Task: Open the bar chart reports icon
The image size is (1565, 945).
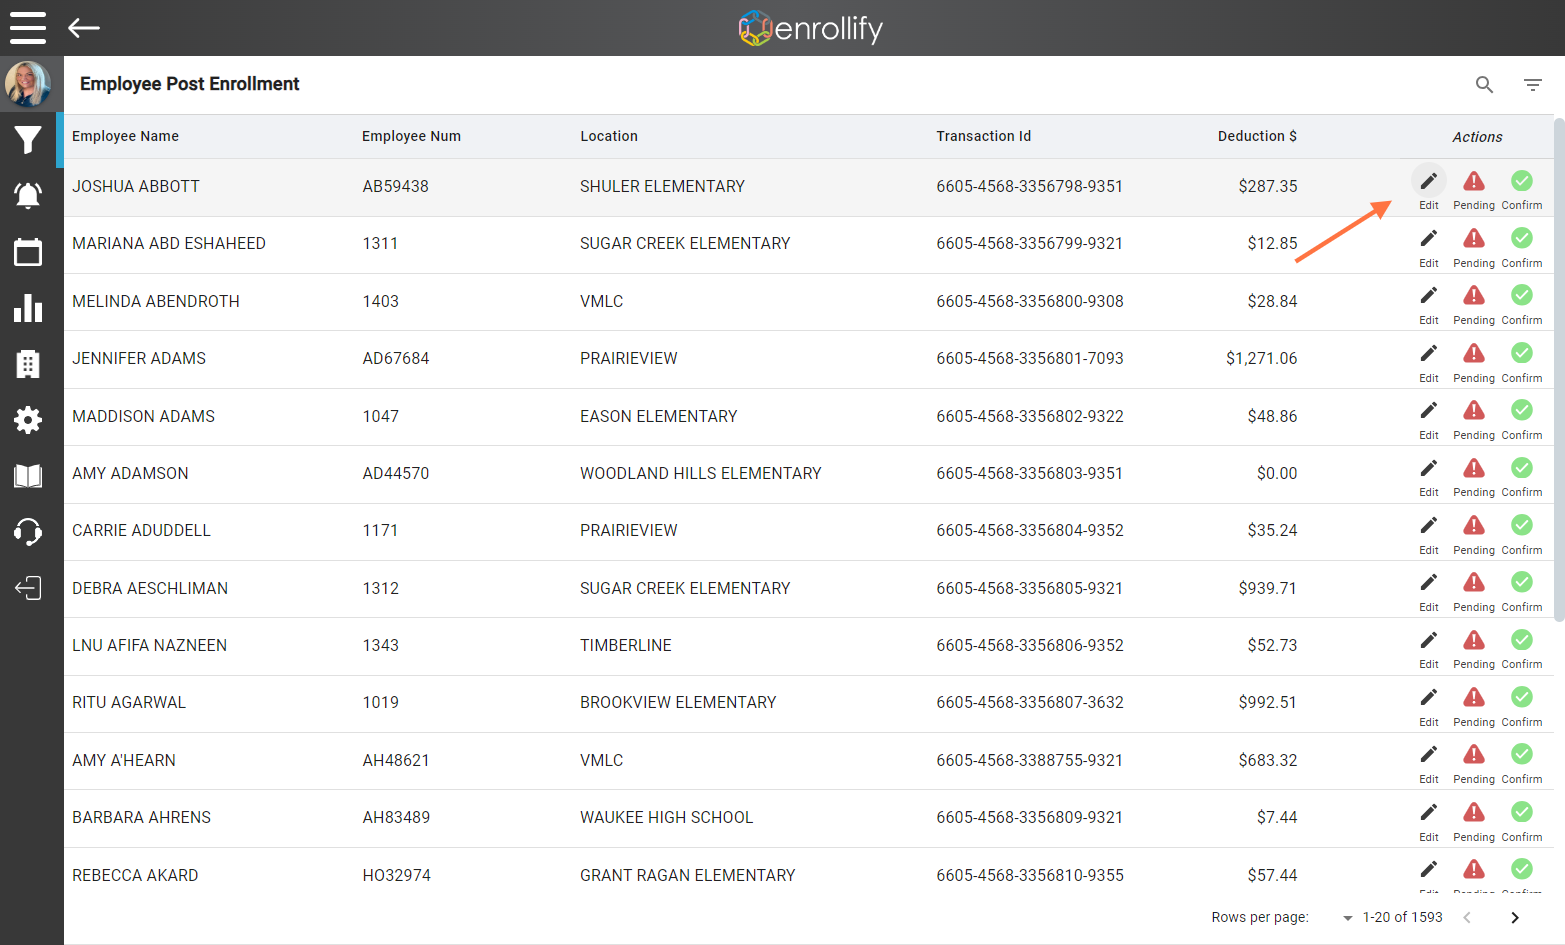Action: click(28, 308)
